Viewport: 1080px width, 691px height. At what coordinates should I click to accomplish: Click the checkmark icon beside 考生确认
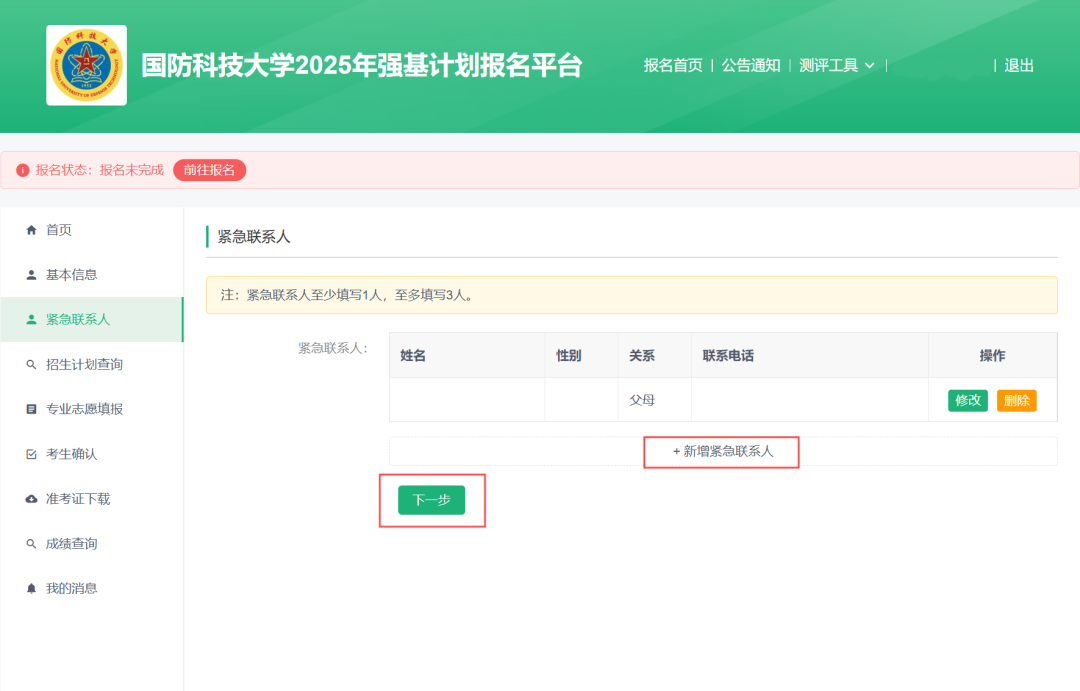coord(31,454)
